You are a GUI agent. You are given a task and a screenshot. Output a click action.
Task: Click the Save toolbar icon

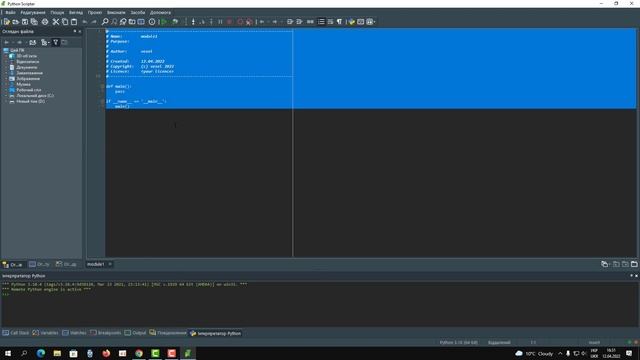click(x=25, y=22)
